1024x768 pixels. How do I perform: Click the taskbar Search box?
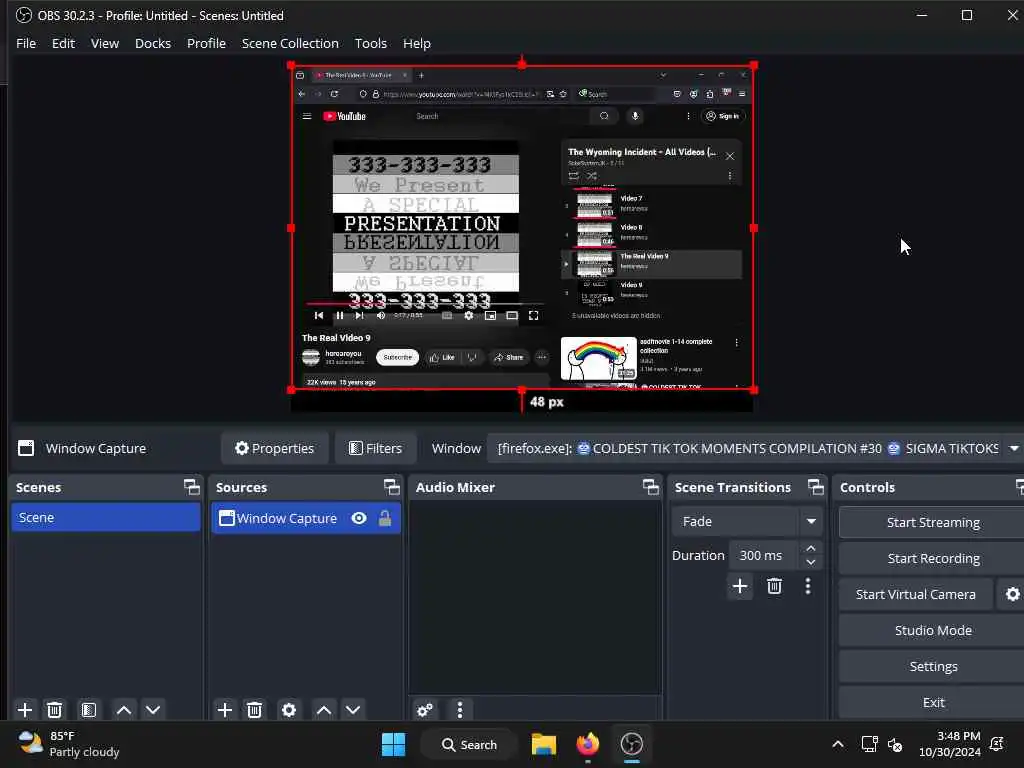tap(470, 744)
